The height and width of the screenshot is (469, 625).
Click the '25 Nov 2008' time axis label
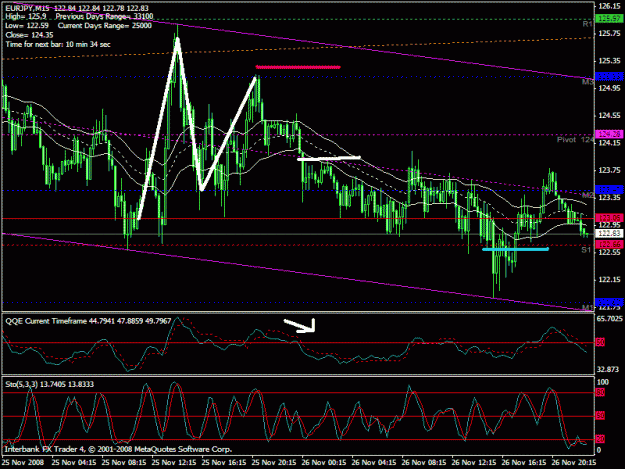click(24, 463)
